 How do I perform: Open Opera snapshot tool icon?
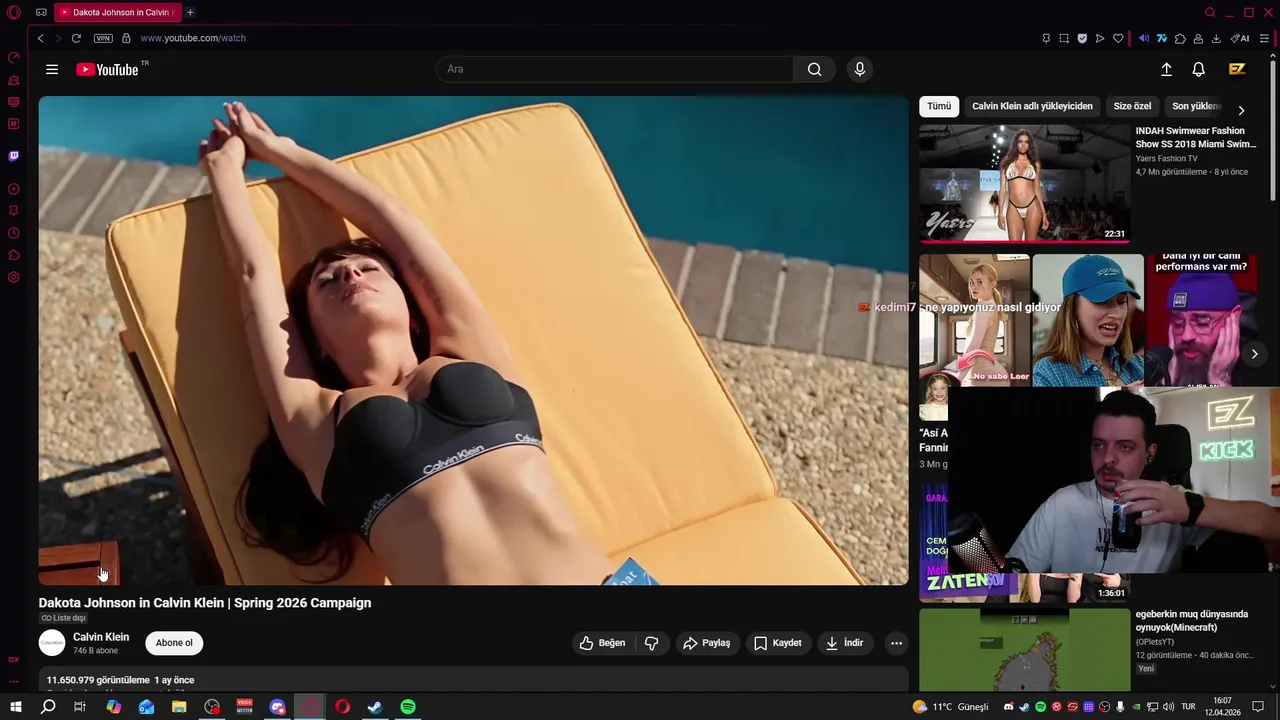pyautogui.click(x=1064, y=38)
